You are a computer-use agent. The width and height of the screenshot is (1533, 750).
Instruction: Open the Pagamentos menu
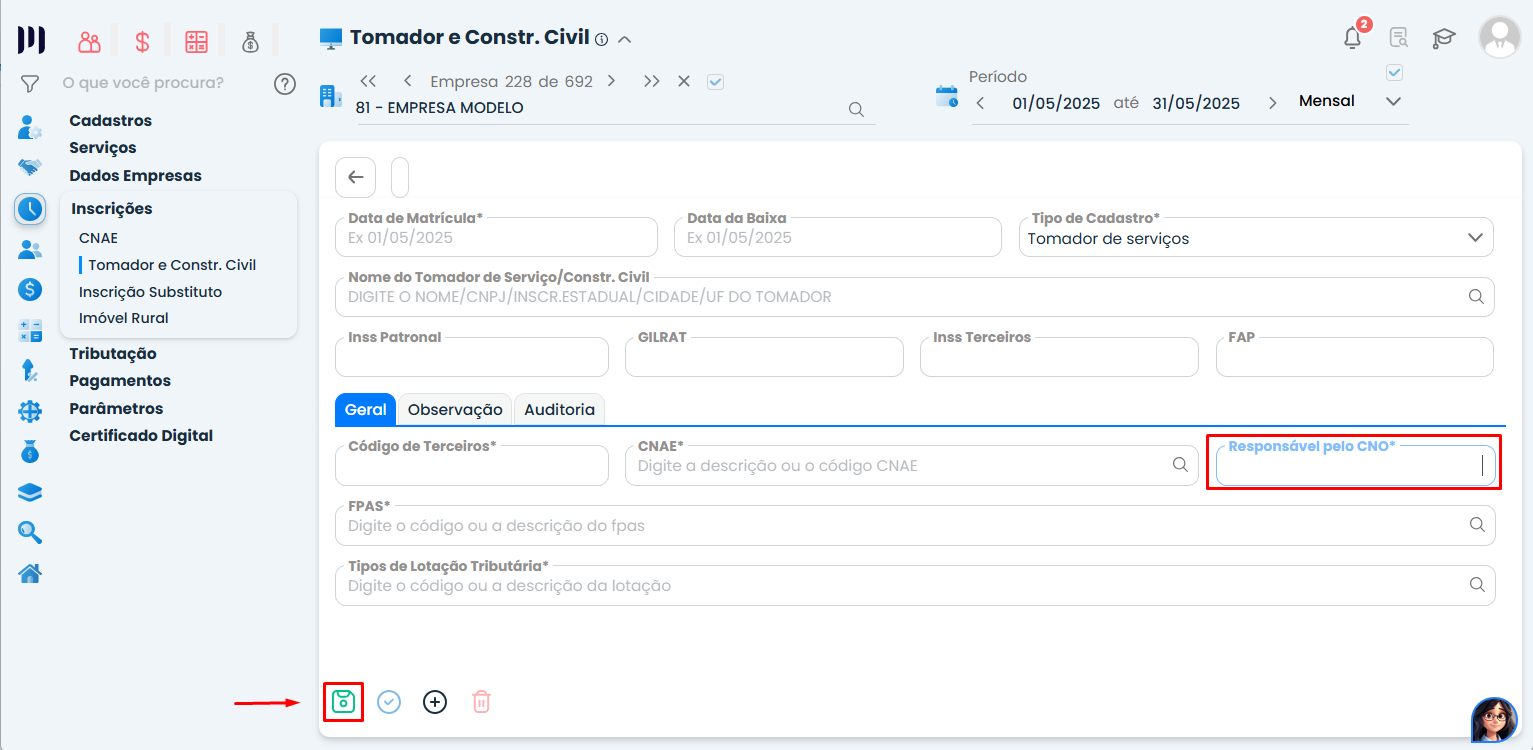(x=120, y=381)
